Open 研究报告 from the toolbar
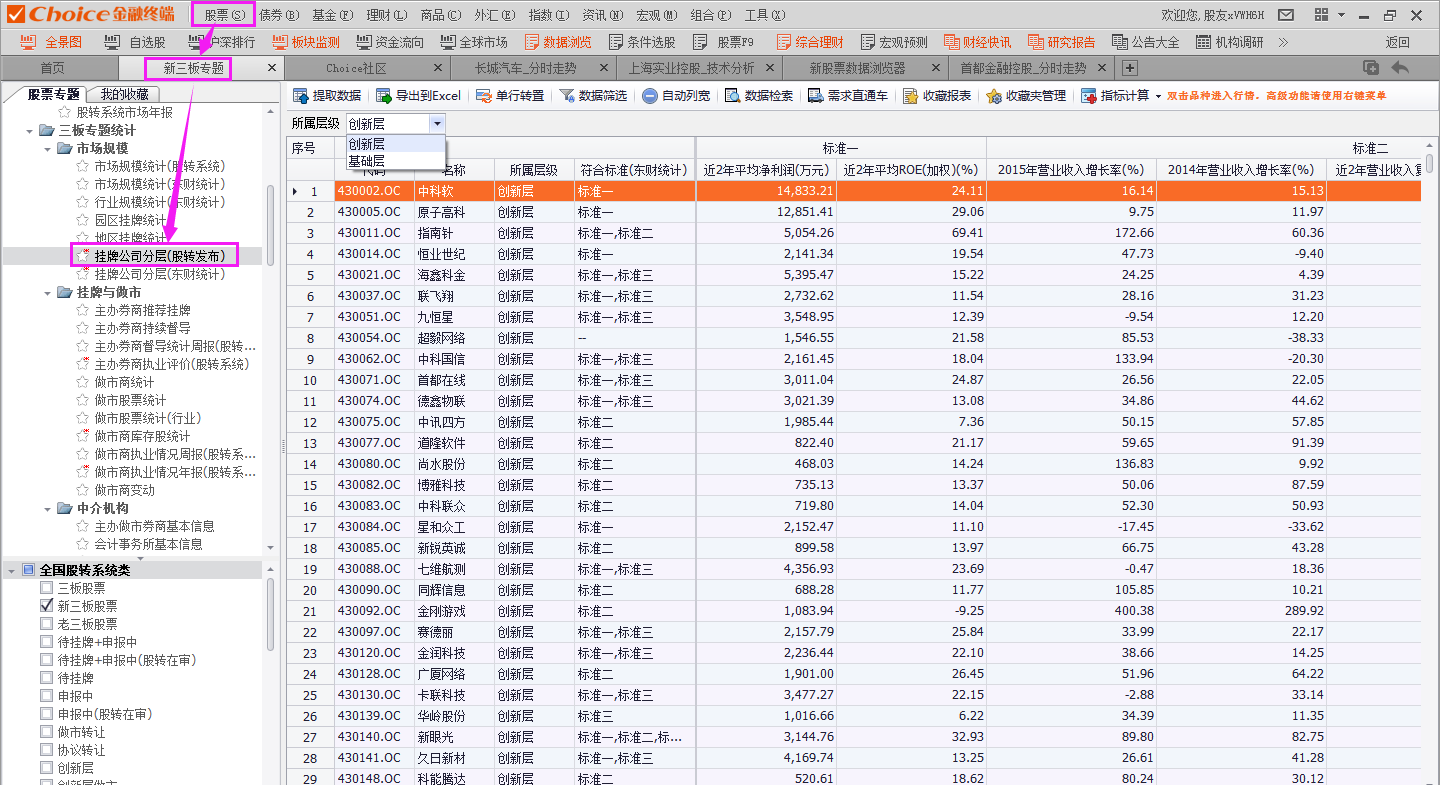 point(1060,42)
